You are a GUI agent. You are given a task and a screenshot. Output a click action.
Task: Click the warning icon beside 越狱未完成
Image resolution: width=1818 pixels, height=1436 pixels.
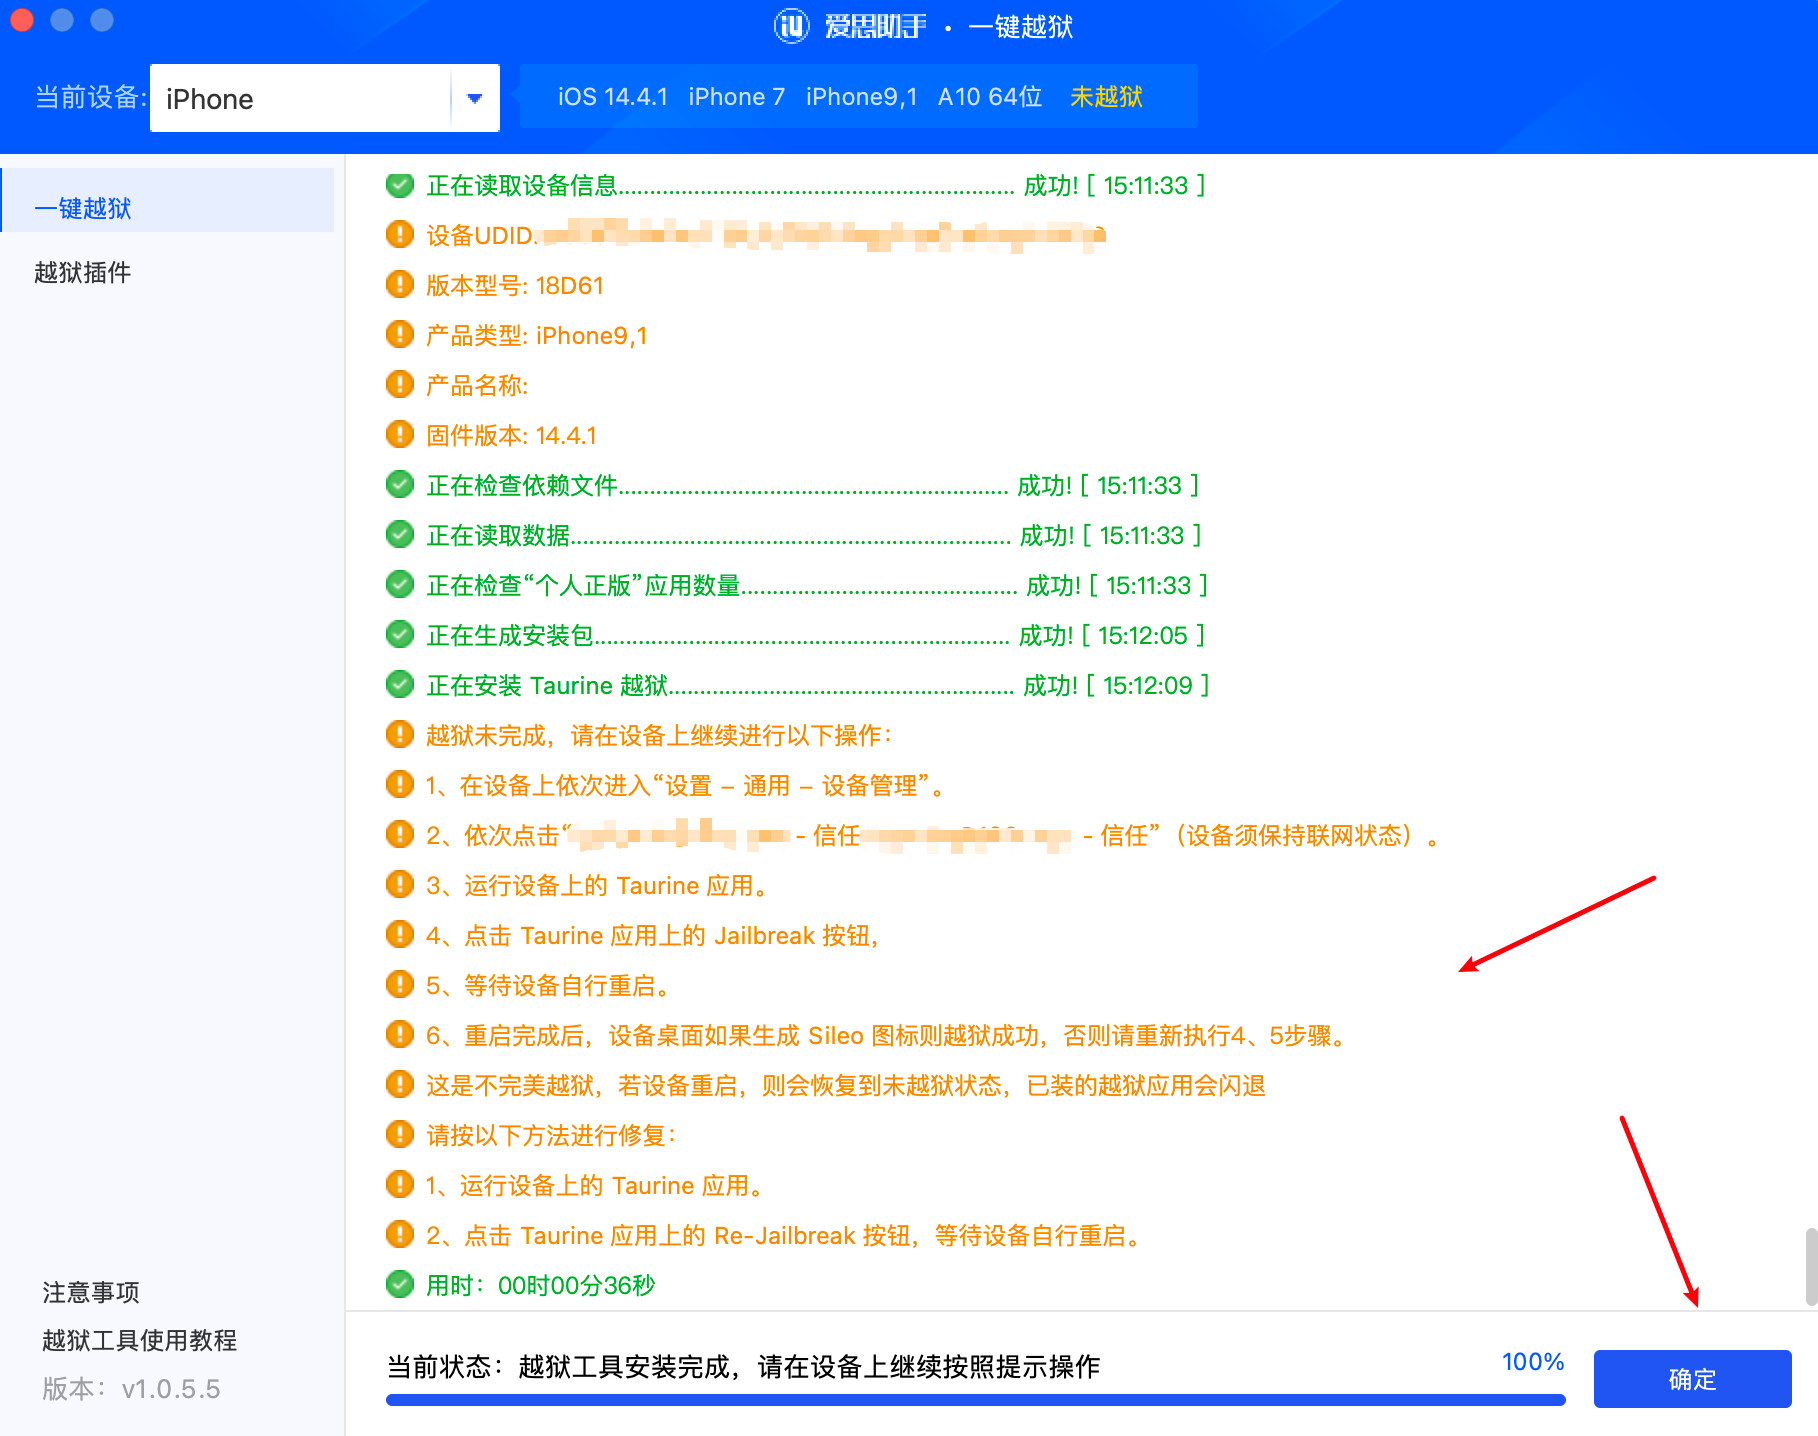pos(400,735)
